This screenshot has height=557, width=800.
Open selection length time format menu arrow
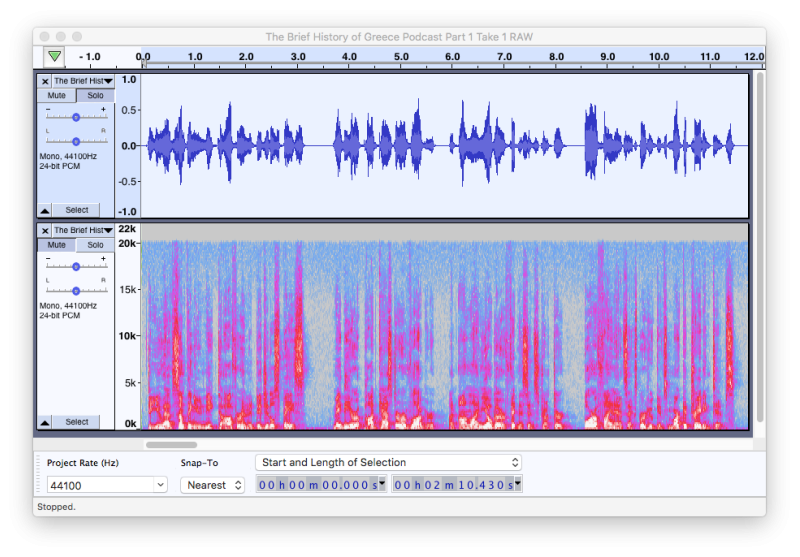tap(517, 484)
